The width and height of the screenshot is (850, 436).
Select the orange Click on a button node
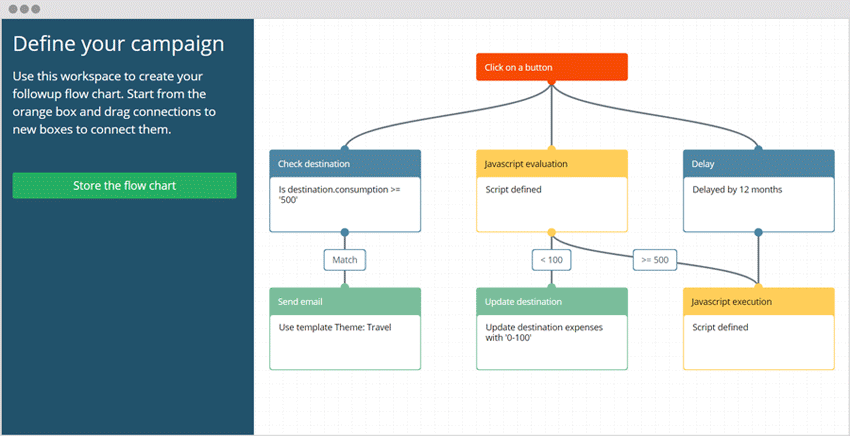(551, 67)
